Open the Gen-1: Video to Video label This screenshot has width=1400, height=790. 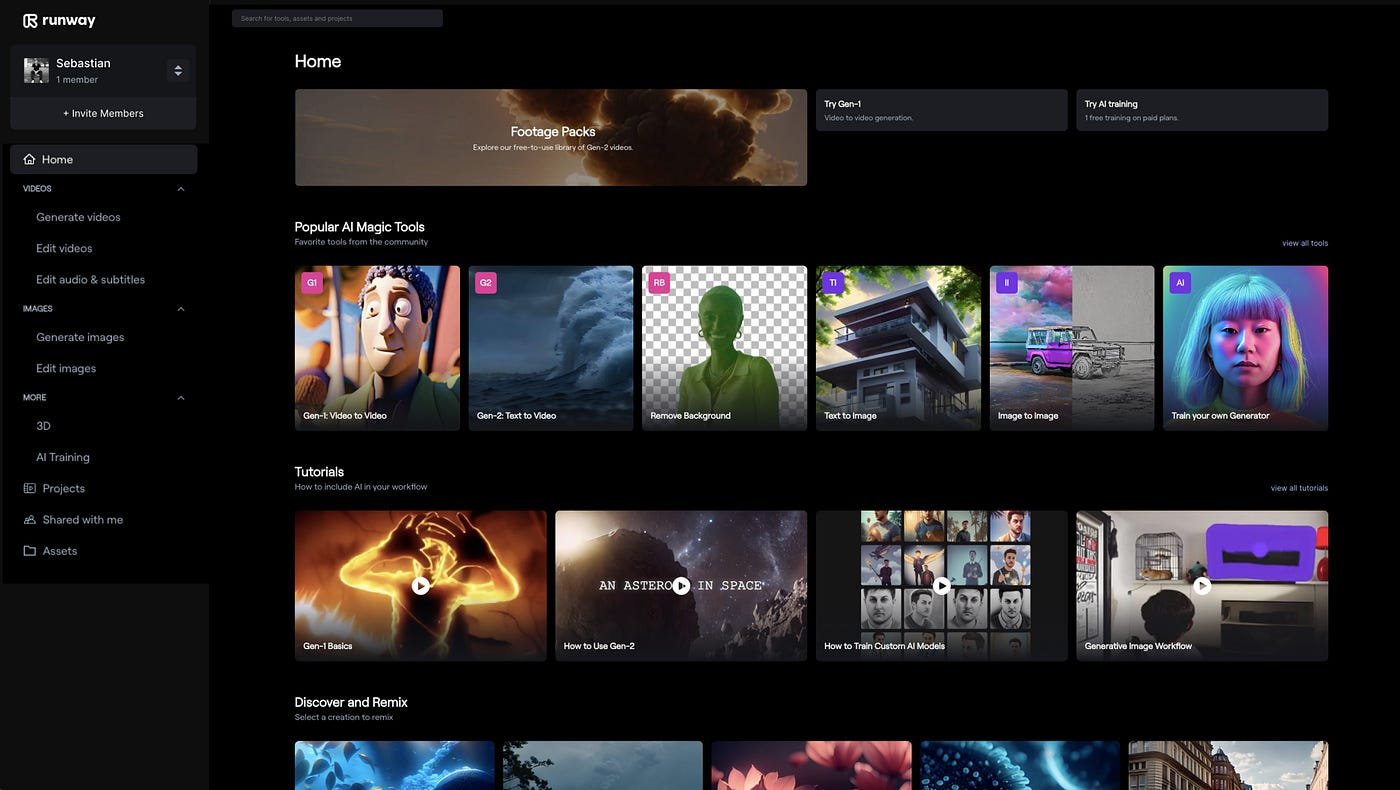345,416
